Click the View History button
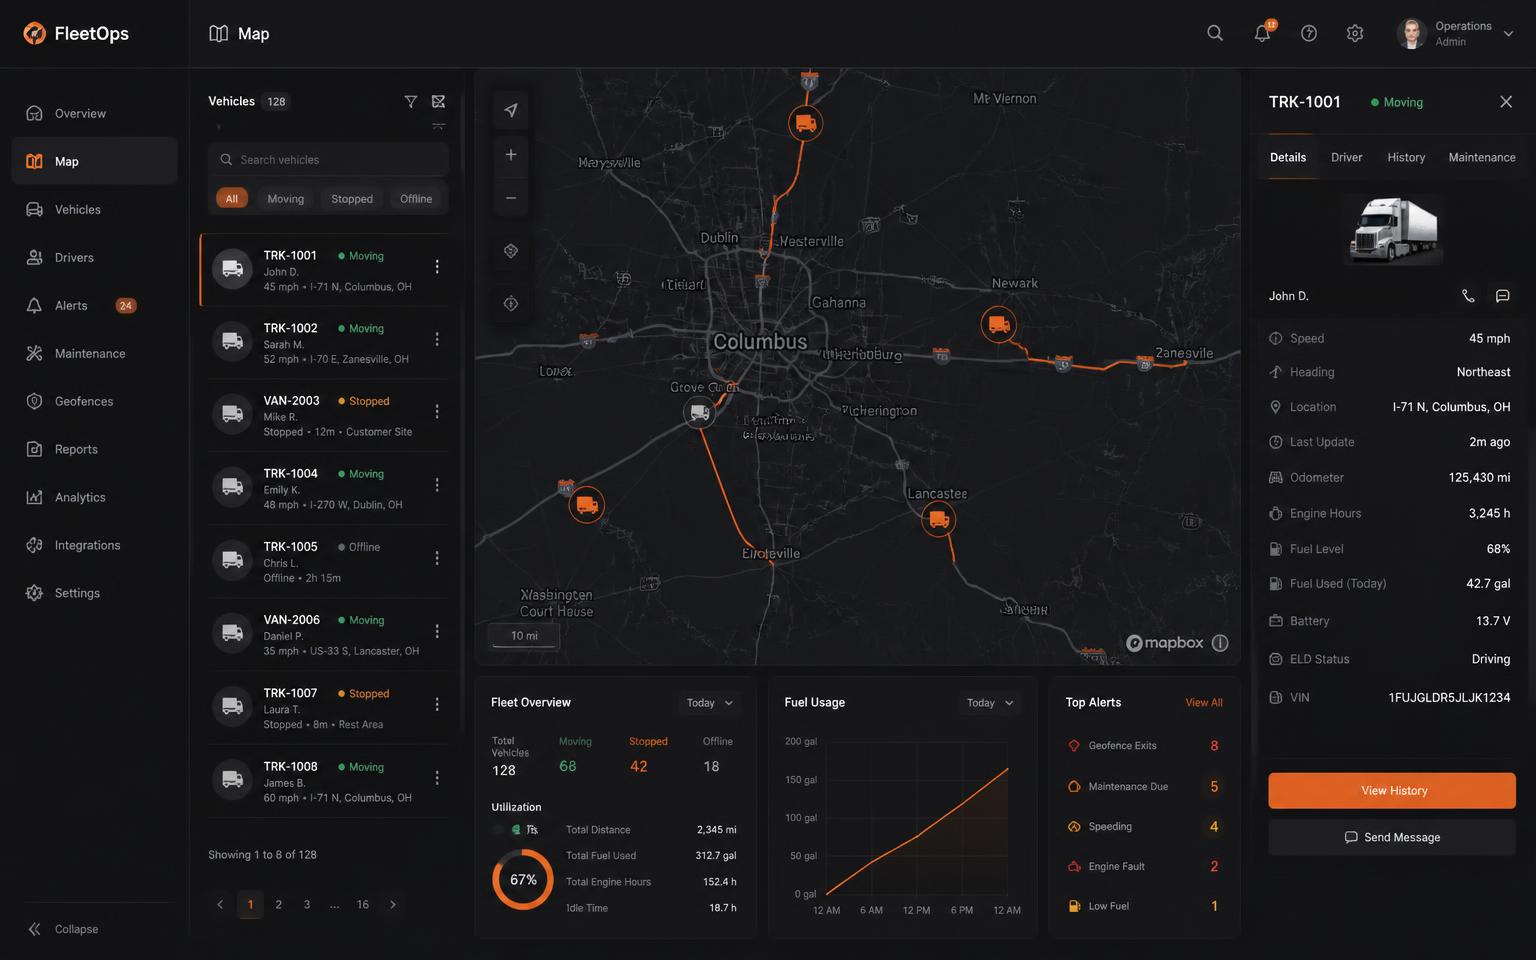 click(x=1392, y=790)
